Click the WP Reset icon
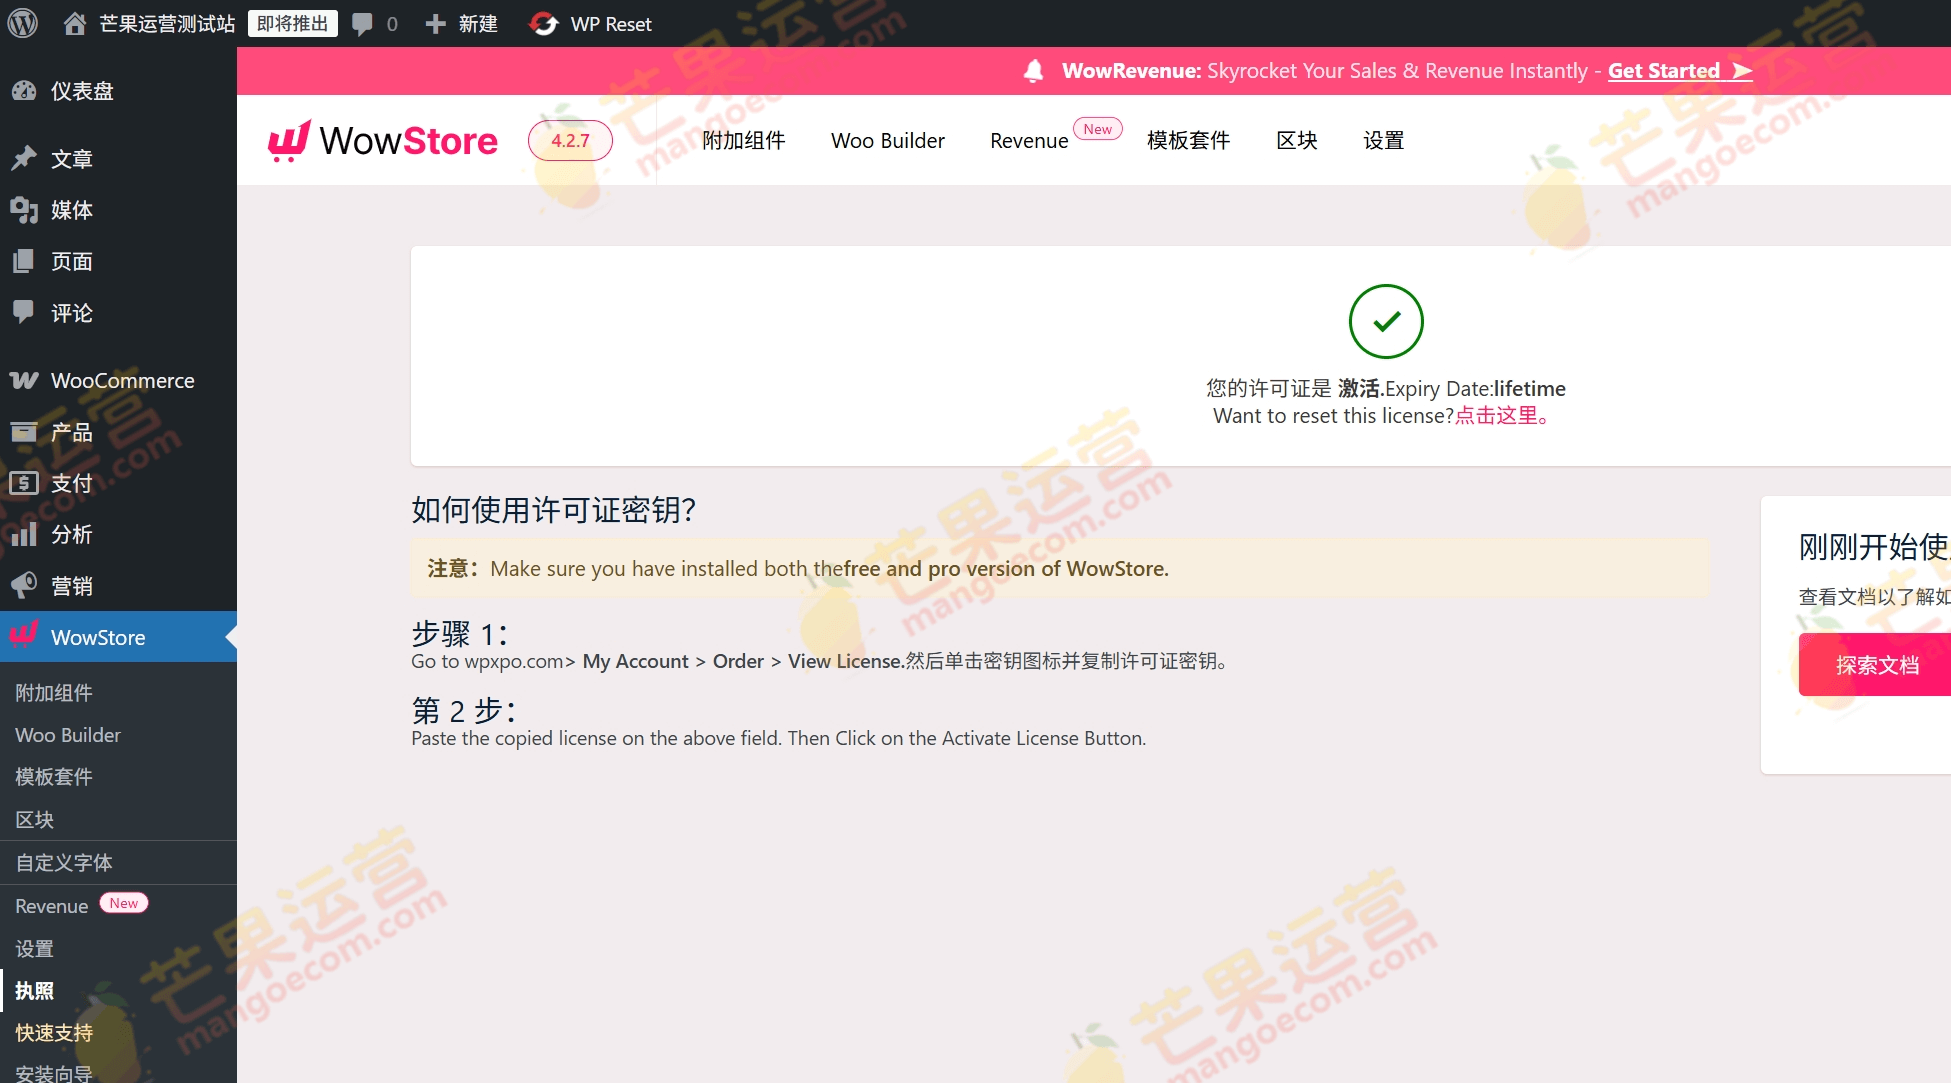1951x1083 pixels. (x=544, y=23)
